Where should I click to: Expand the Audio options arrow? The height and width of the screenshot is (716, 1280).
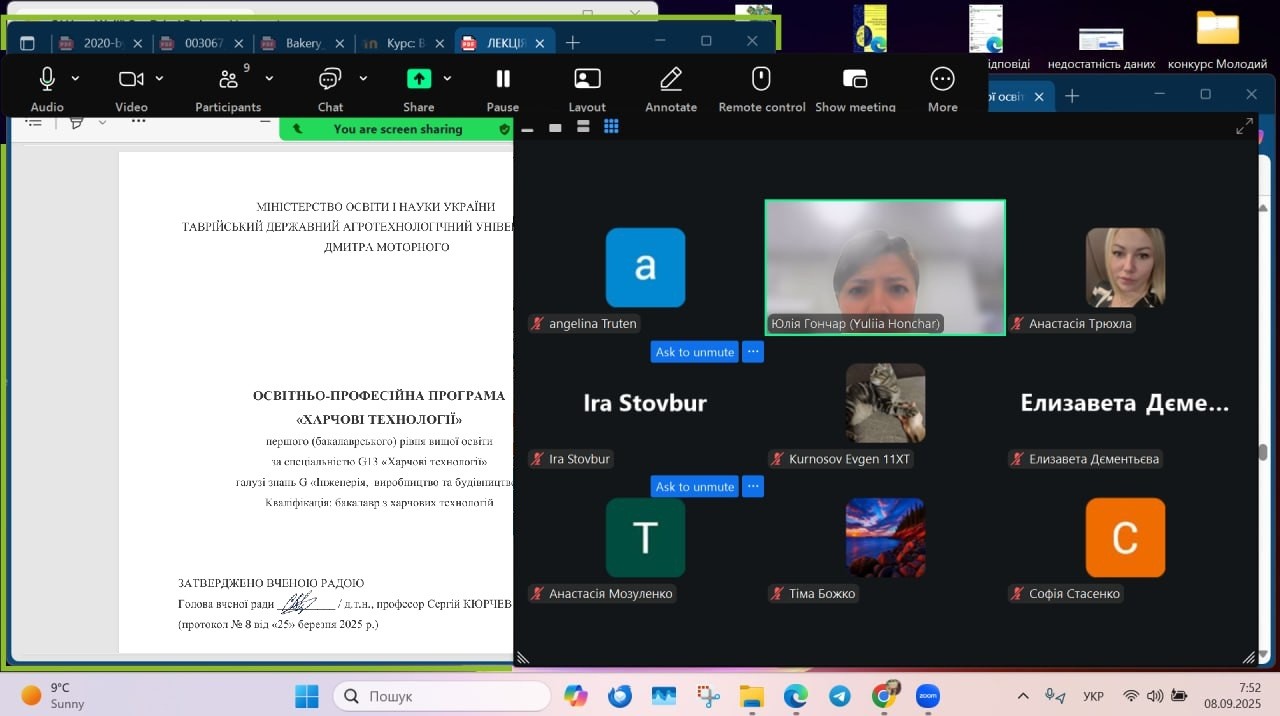tap(75, 79)
